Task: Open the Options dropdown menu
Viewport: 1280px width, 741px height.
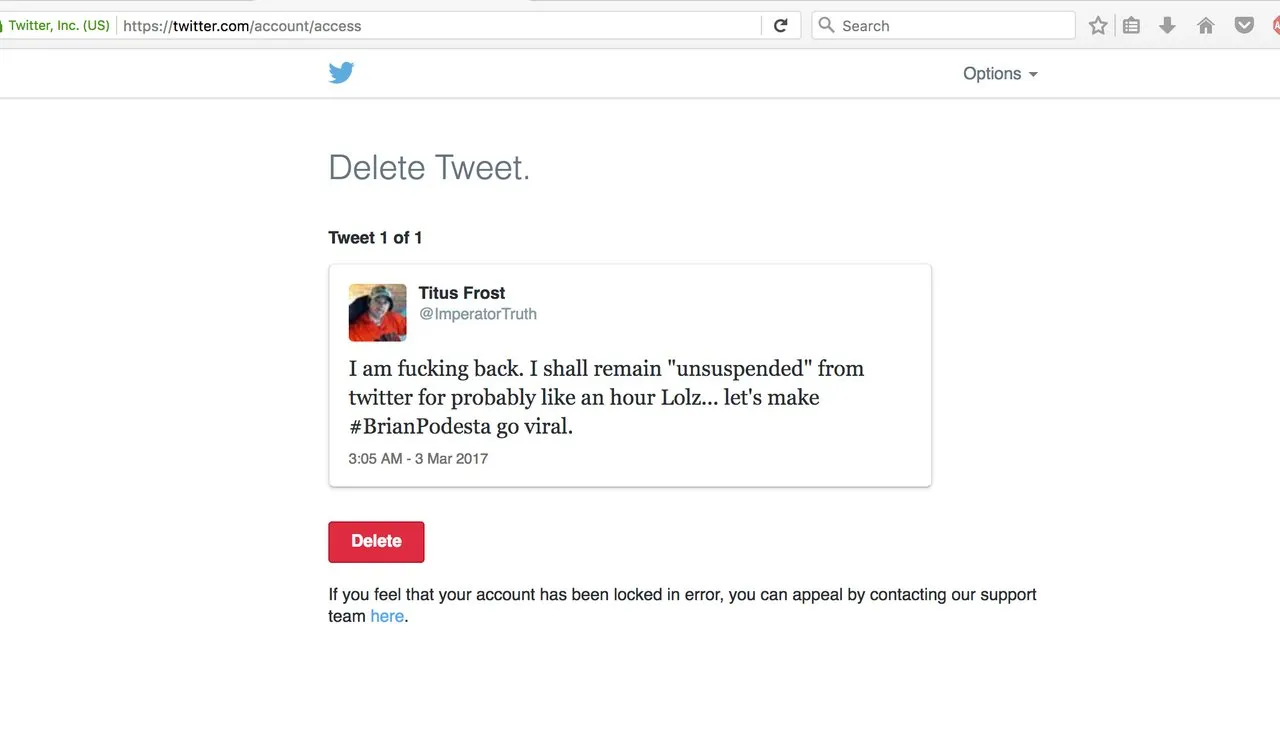Action: 1000,74
